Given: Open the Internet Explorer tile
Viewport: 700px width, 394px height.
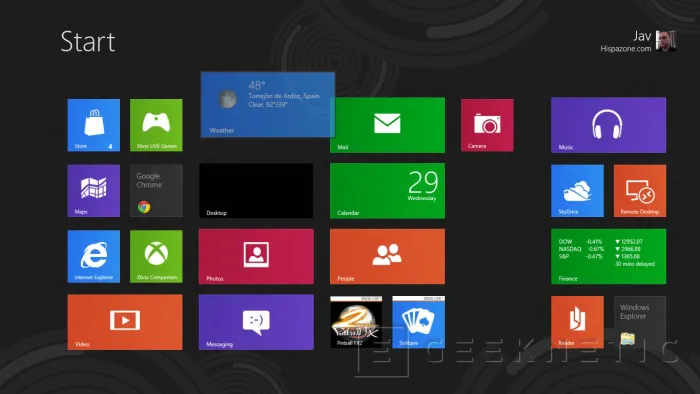Looking at the screenshot, I should 94,256.
